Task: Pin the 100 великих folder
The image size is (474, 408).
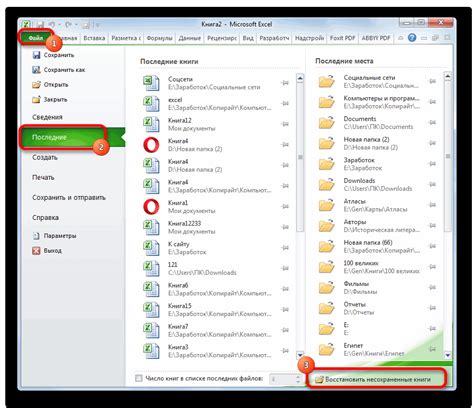Action: tap(432, 267)
